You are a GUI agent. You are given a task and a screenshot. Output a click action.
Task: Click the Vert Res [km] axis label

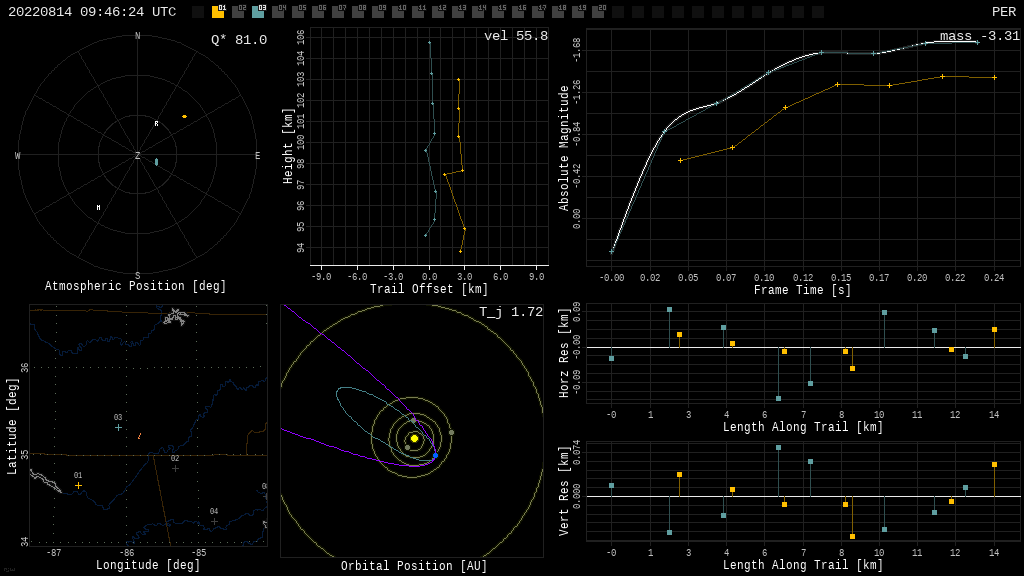tap(564, 491)
